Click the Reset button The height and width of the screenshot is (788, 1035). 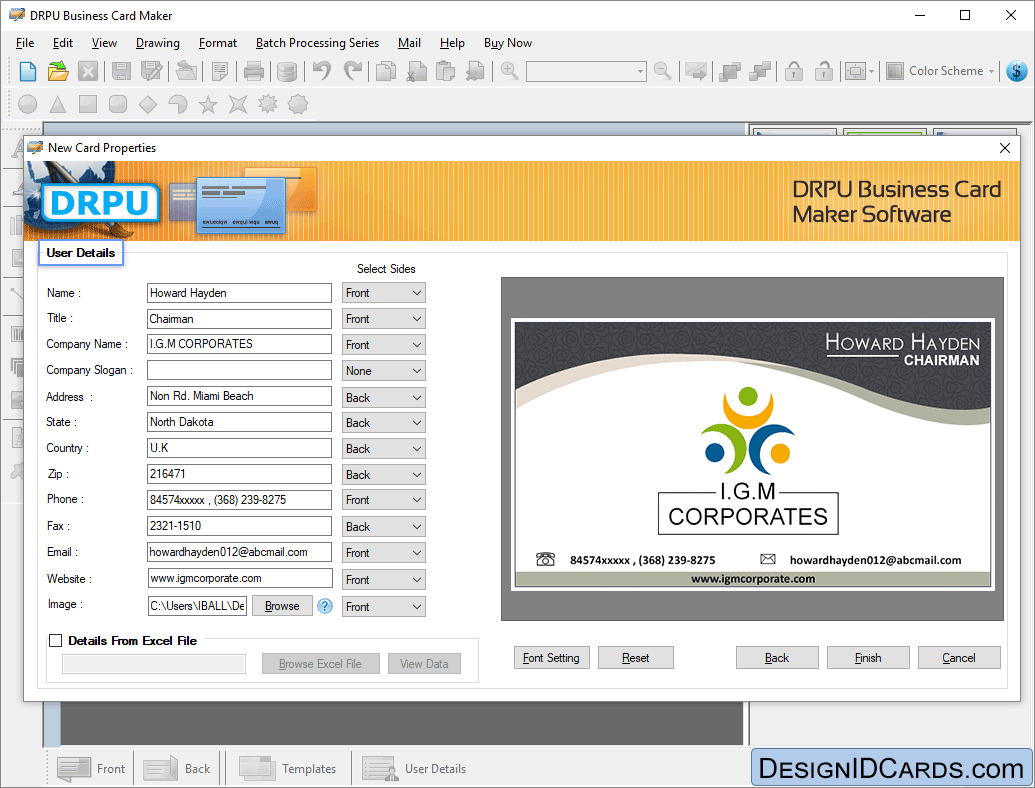(x=636, y=658)
